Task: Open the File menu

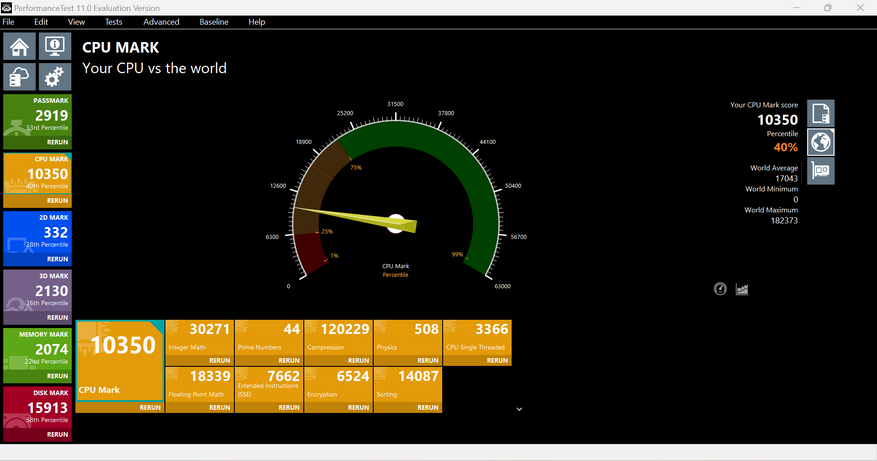Action: coord(8,22)
